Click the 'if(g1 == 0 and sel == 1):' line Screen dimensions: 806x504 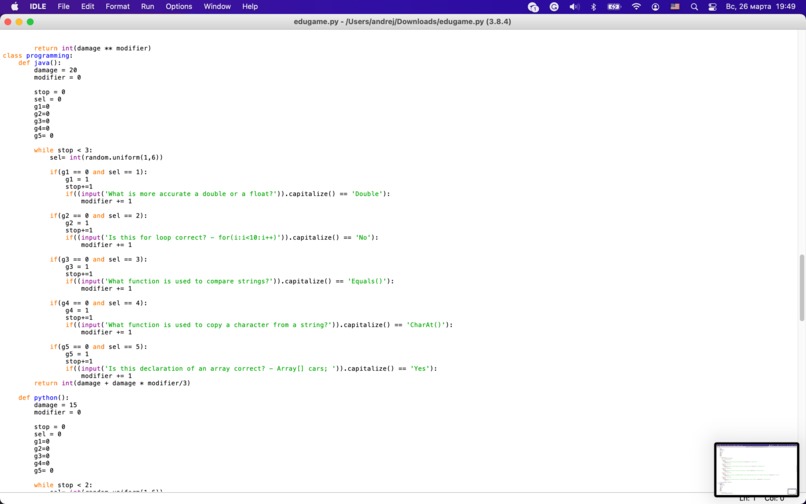(x=98, y=172)
